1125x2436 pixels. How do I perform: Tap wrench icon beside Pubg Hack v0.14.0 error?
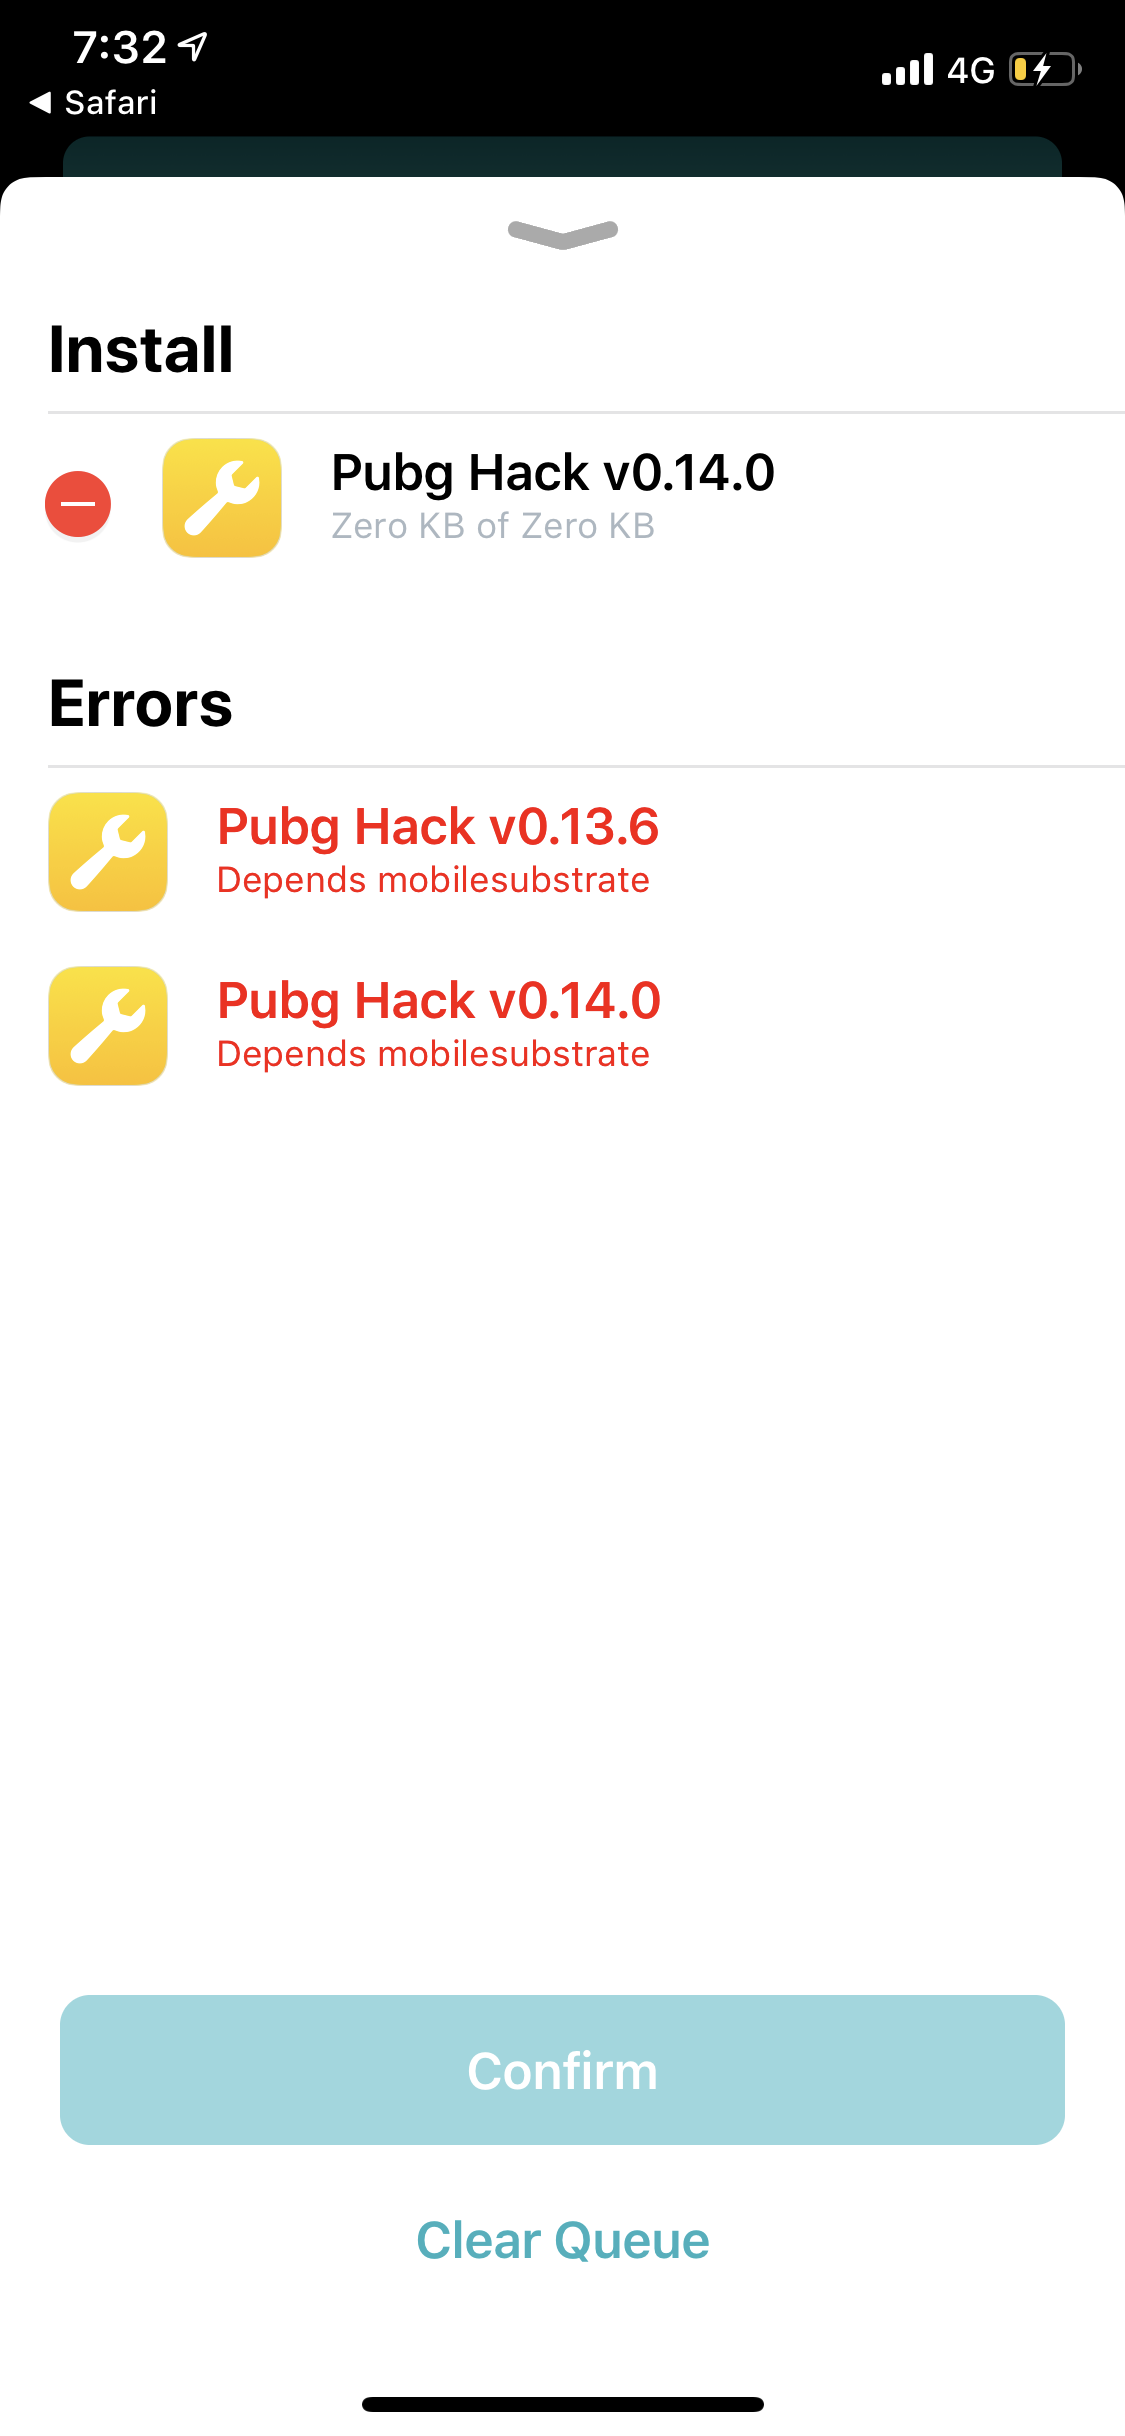tap(108, 1026)
